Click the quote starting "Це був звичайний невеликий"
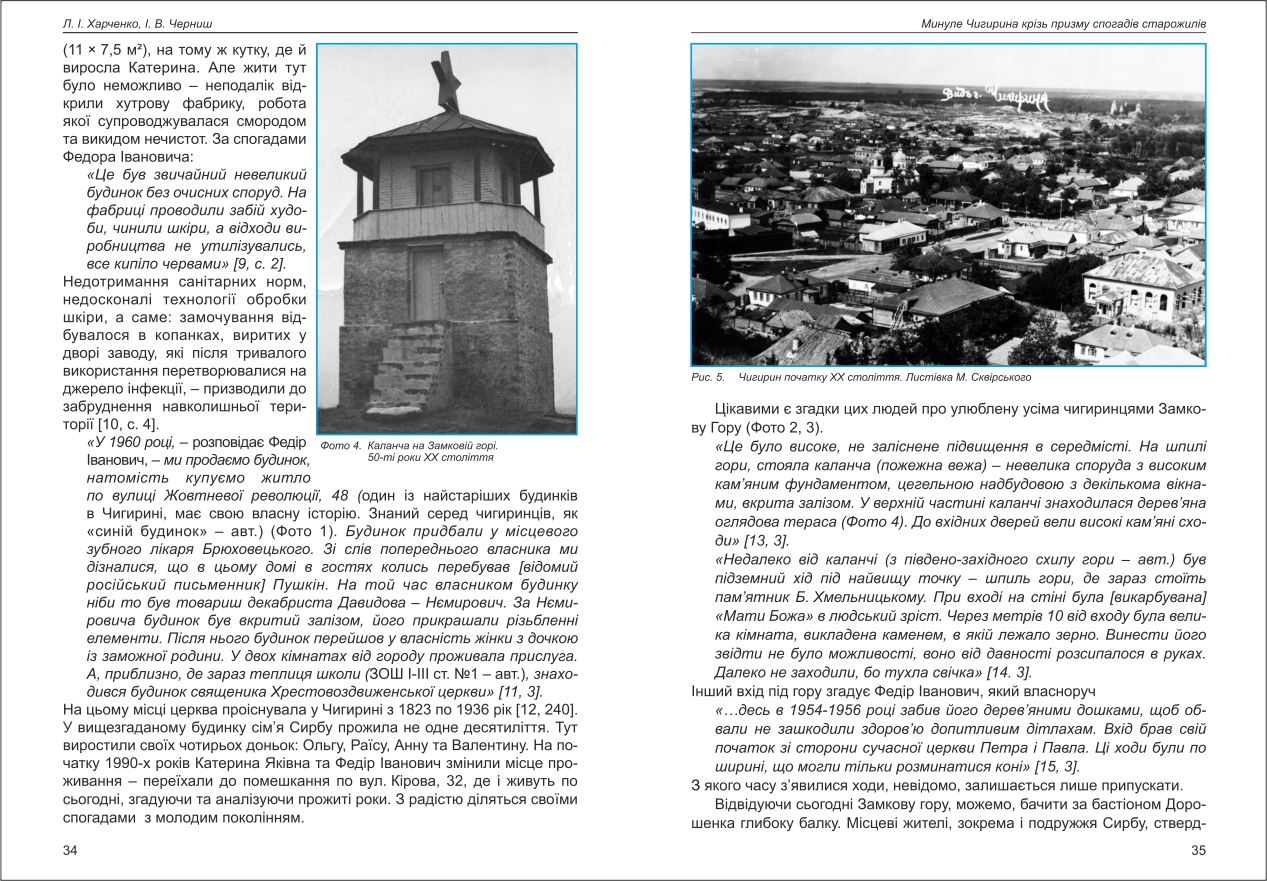Screen dimensions: 1267x881 [x=198, y=218]
